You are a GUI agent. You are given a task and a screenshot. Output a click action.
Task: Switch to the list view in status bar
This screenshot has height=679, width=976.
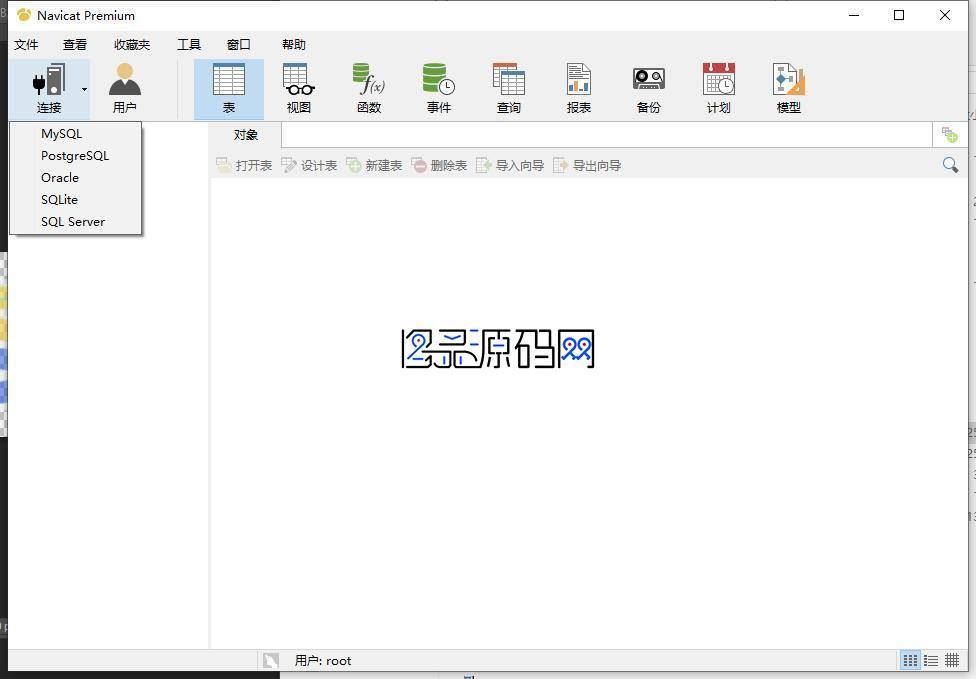pyautogui.click(x=931, y=660)
